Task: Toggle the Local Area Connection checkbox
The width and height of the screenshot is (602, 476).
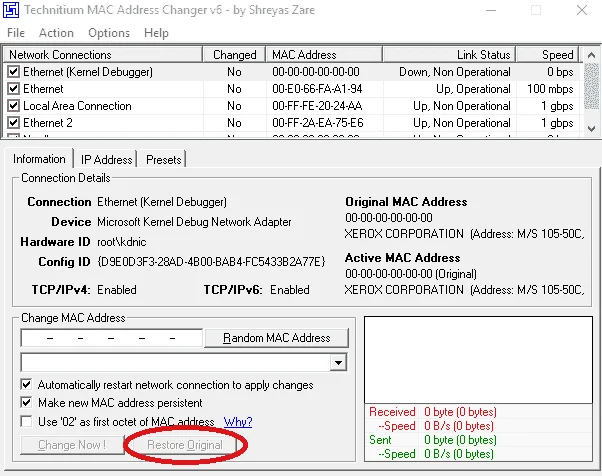Action: point(13,106)
